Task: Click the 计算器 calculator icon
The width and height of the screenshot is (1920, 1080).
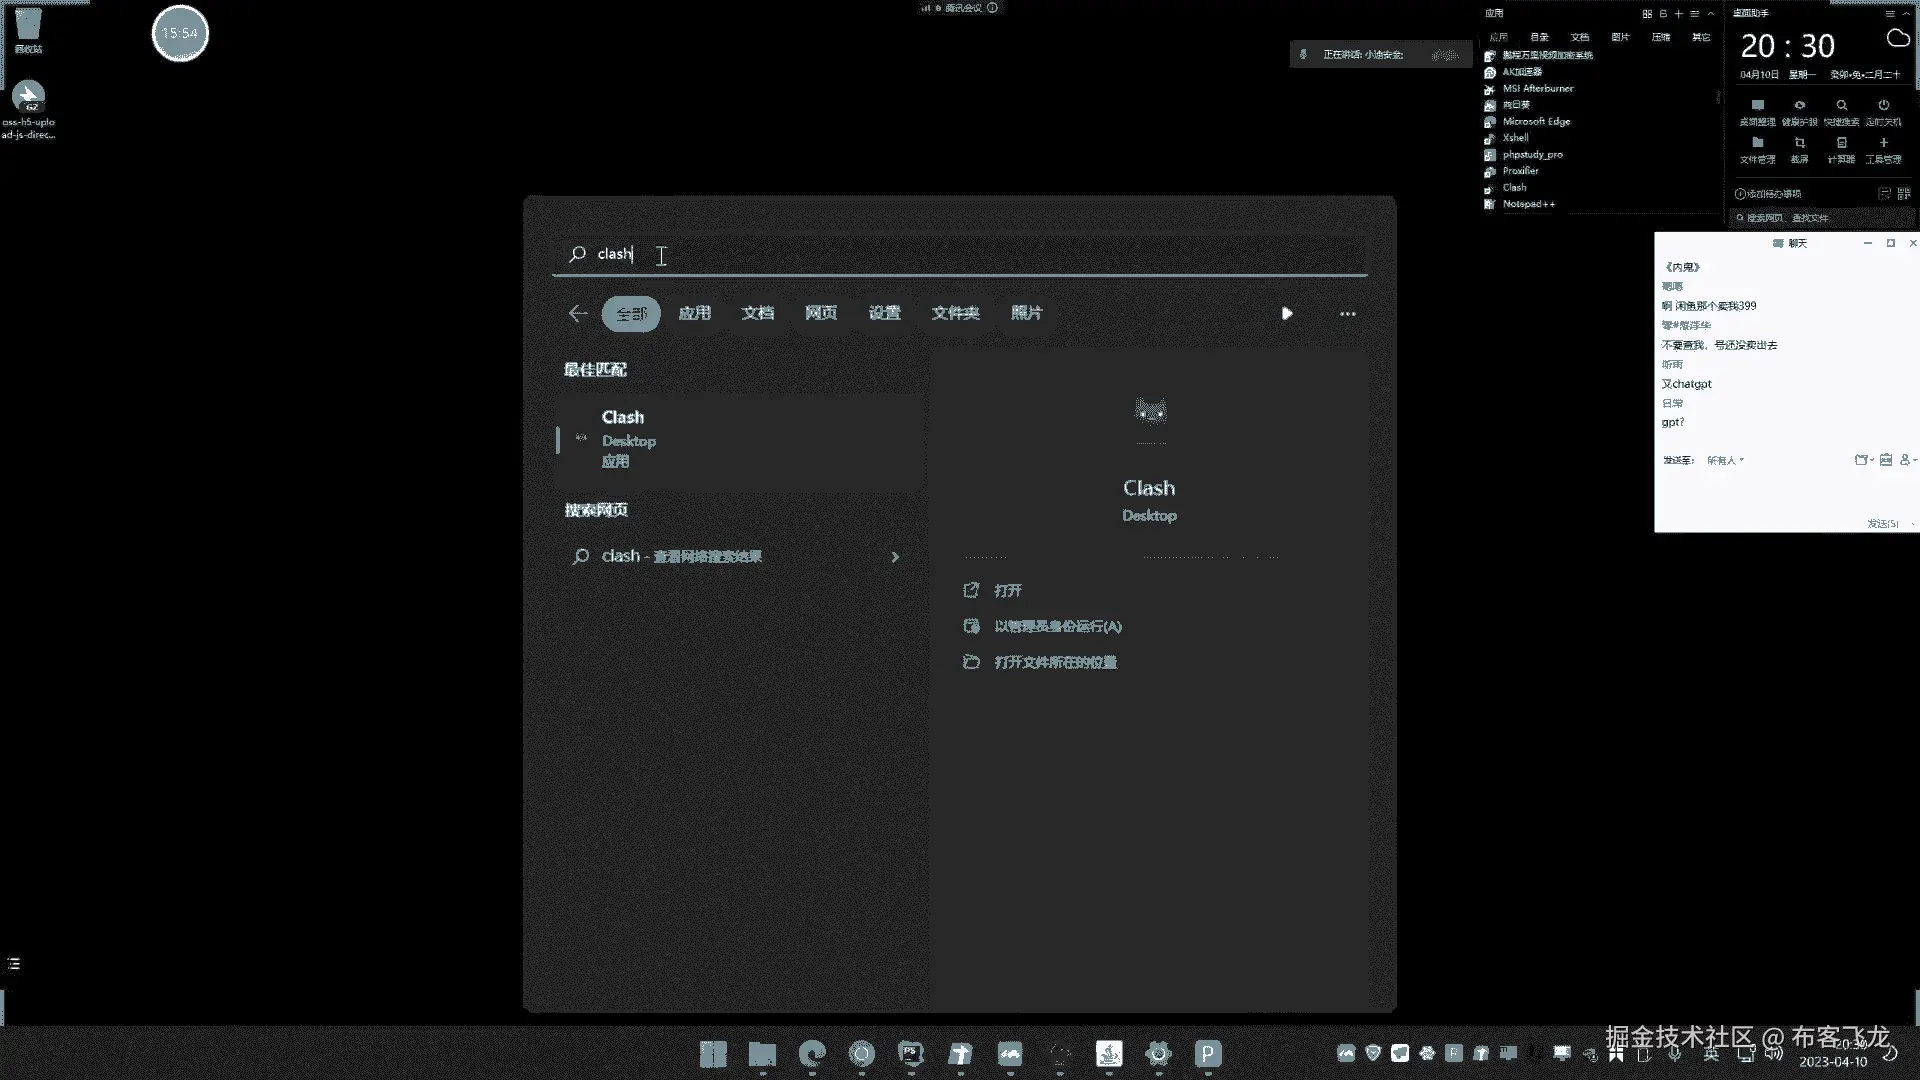Action: (x=1841, y=144)
